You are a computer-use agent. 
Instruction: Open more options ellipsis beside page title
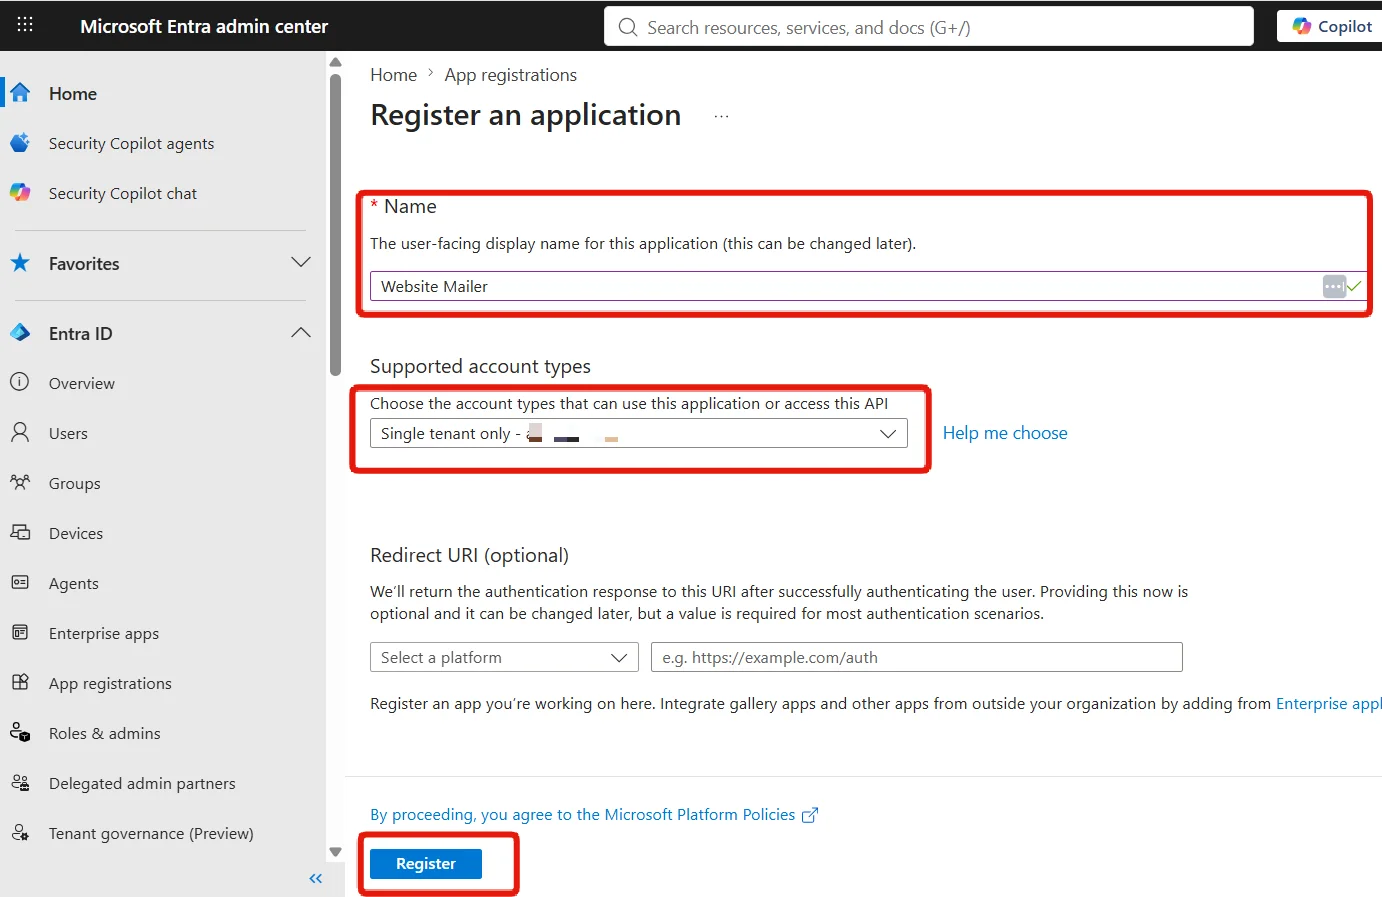(x=721, y=117)
